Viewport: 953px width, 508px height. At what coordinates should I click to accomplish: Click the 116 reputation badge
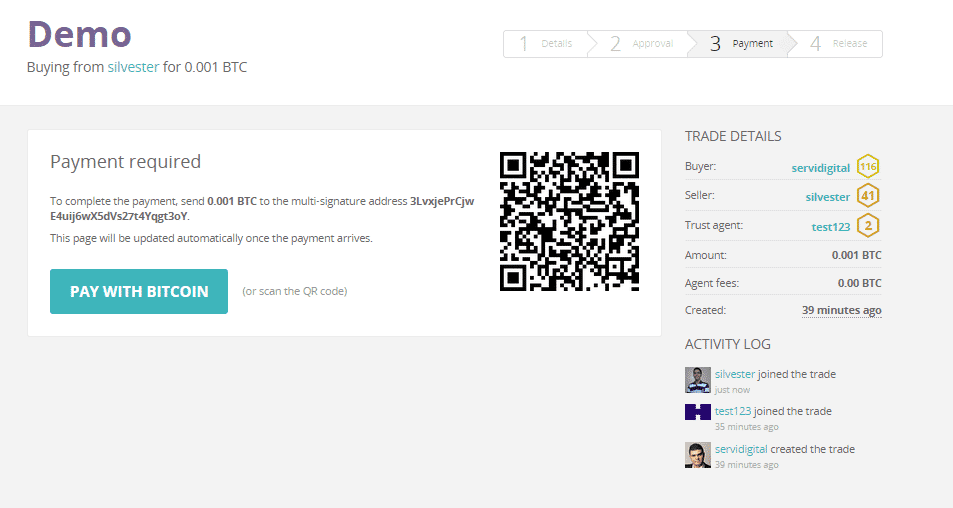868,166
